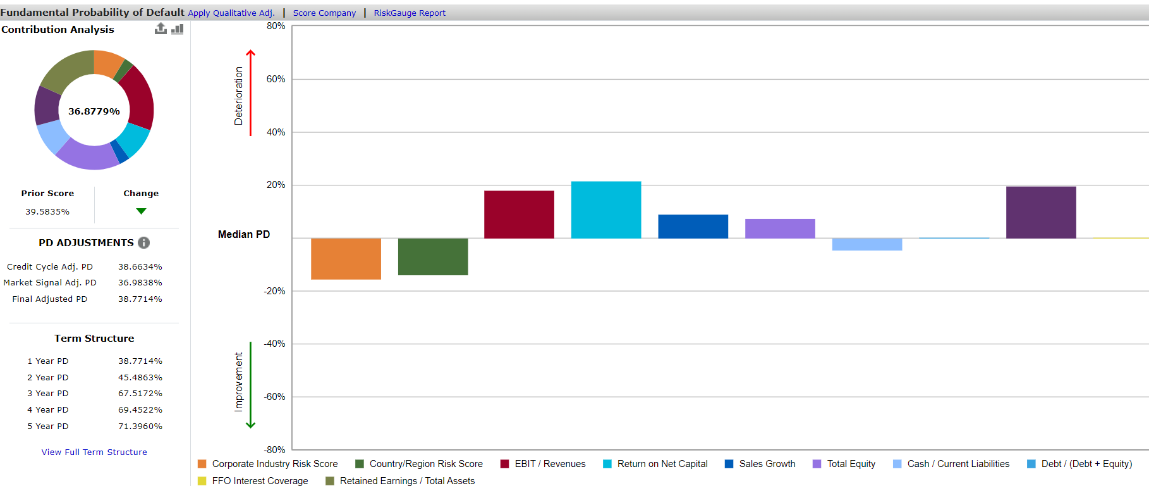This screenshot has width=1149, height=486.
Task: Click the cyan Return on Net Capital bar
Action: (x=606, y=210)
